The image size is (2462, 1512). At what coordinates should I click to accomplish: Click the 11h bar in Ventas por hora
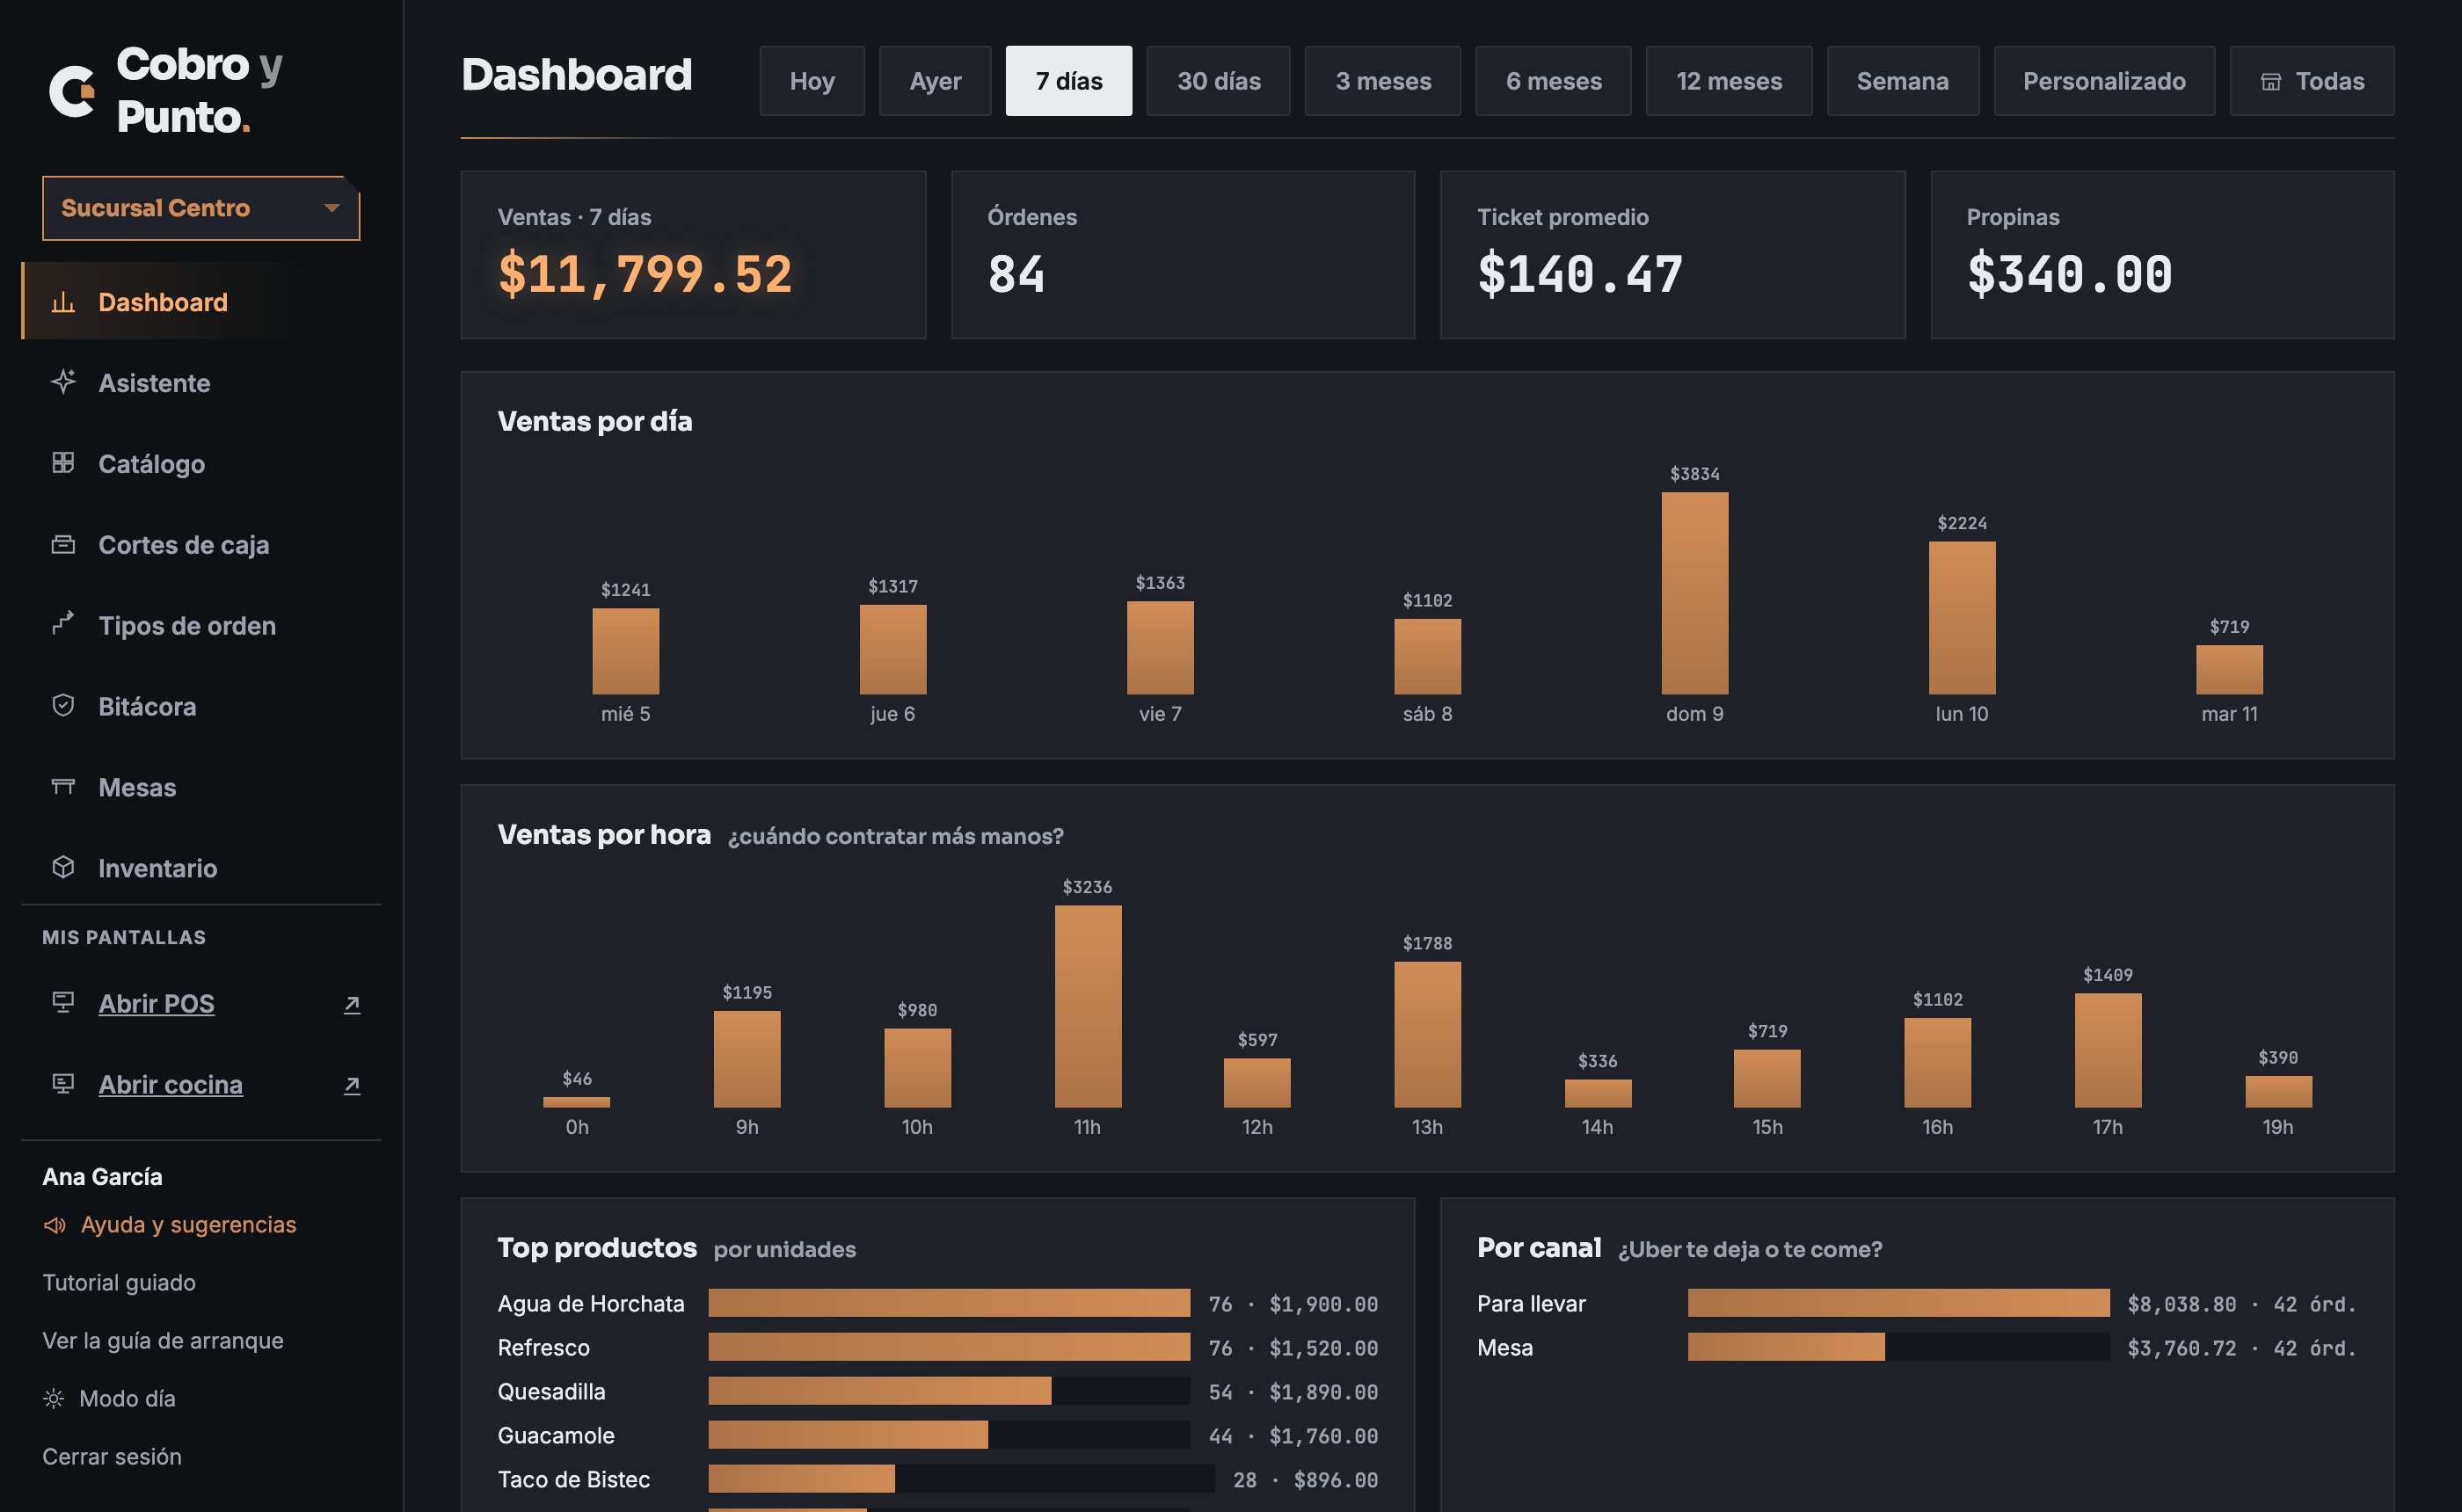[1087, 1006]
